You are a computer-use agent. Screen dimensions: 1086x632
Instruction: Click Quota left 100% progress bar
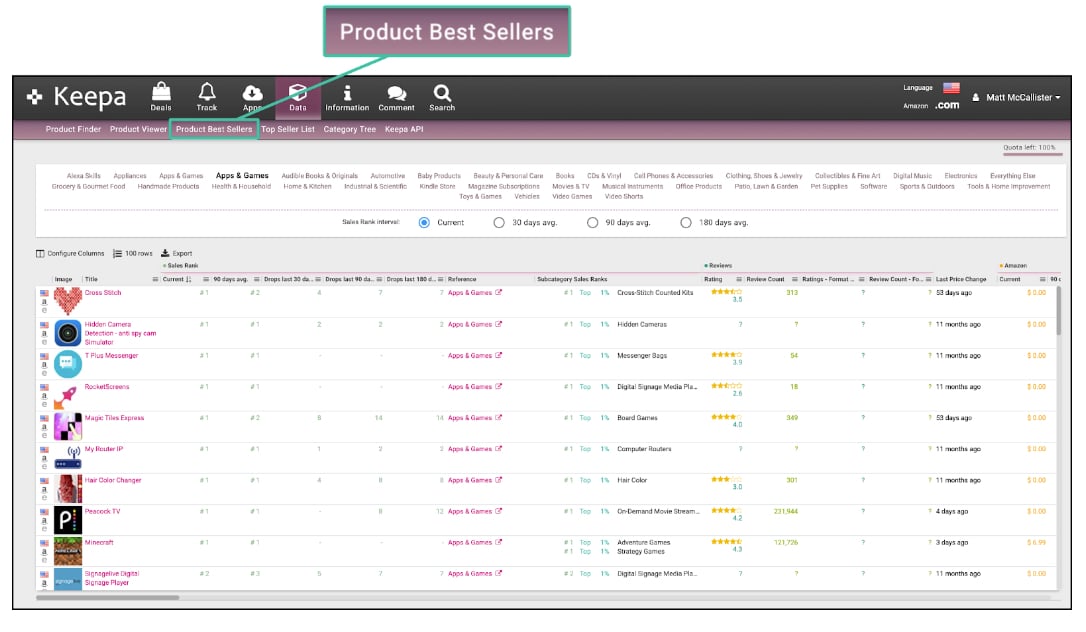1033,154
